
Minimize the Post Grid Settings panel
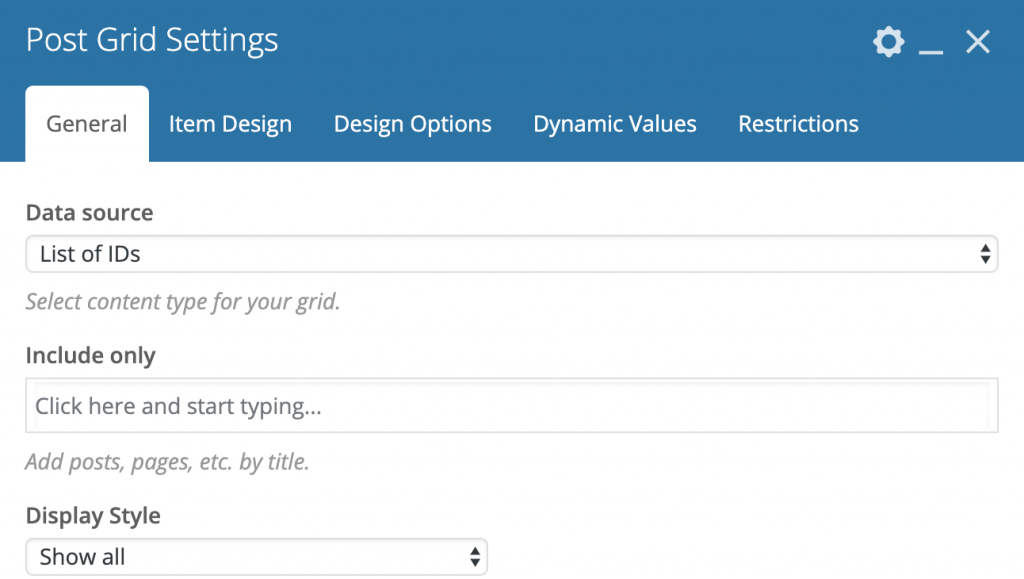931,43
